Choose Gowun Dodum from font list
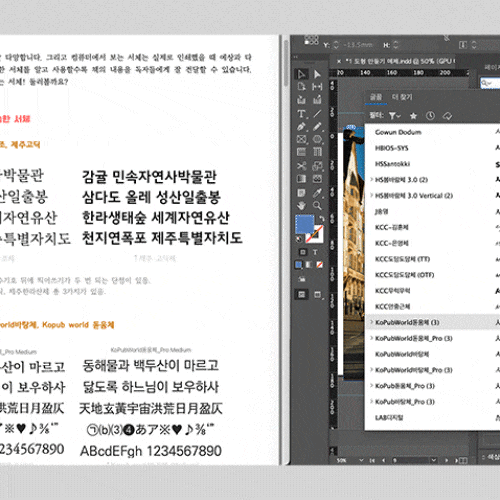500x500 pixels. pyautogui.click(x=398, y=132)
